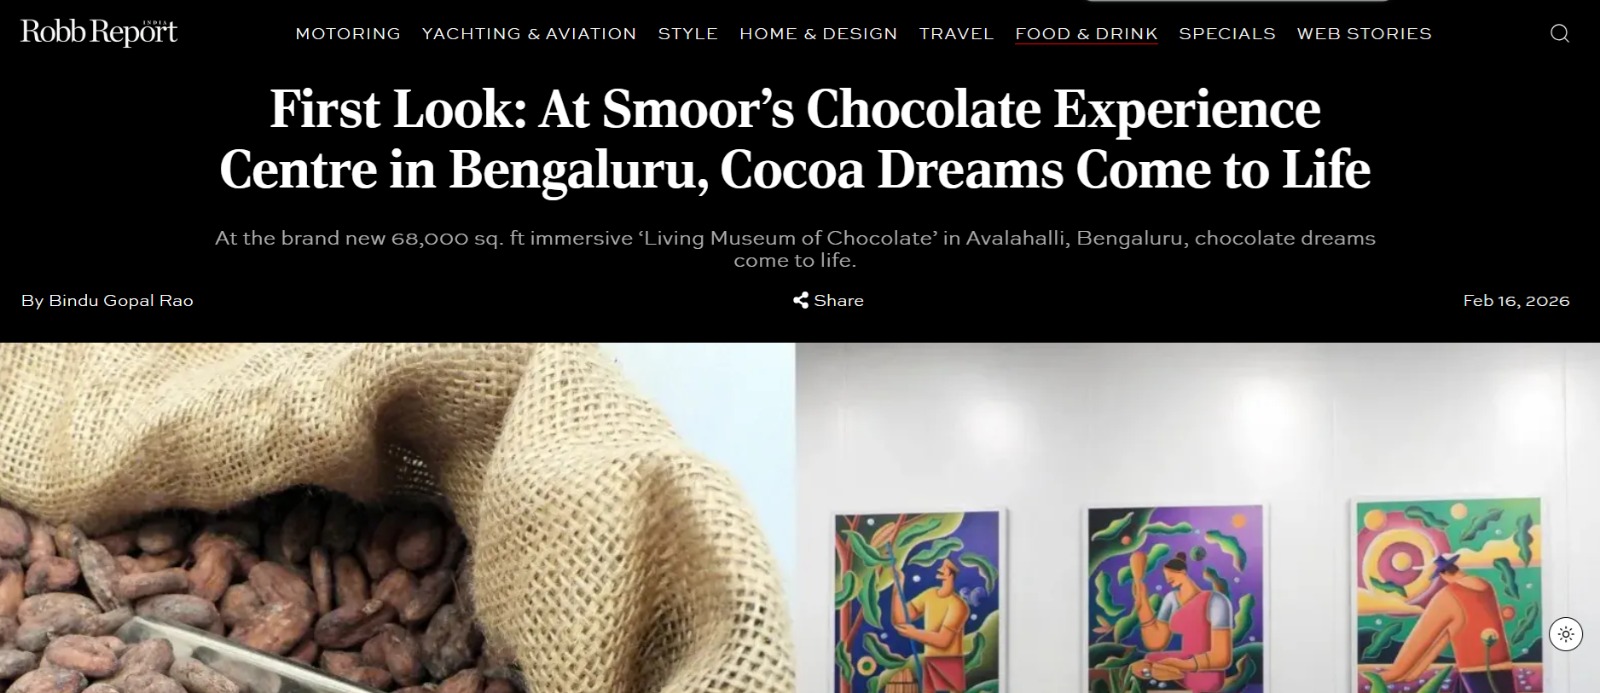This screenshot has height=693, width=1600.
Task: Open the Motoring menu
Action: coord(348,34)
